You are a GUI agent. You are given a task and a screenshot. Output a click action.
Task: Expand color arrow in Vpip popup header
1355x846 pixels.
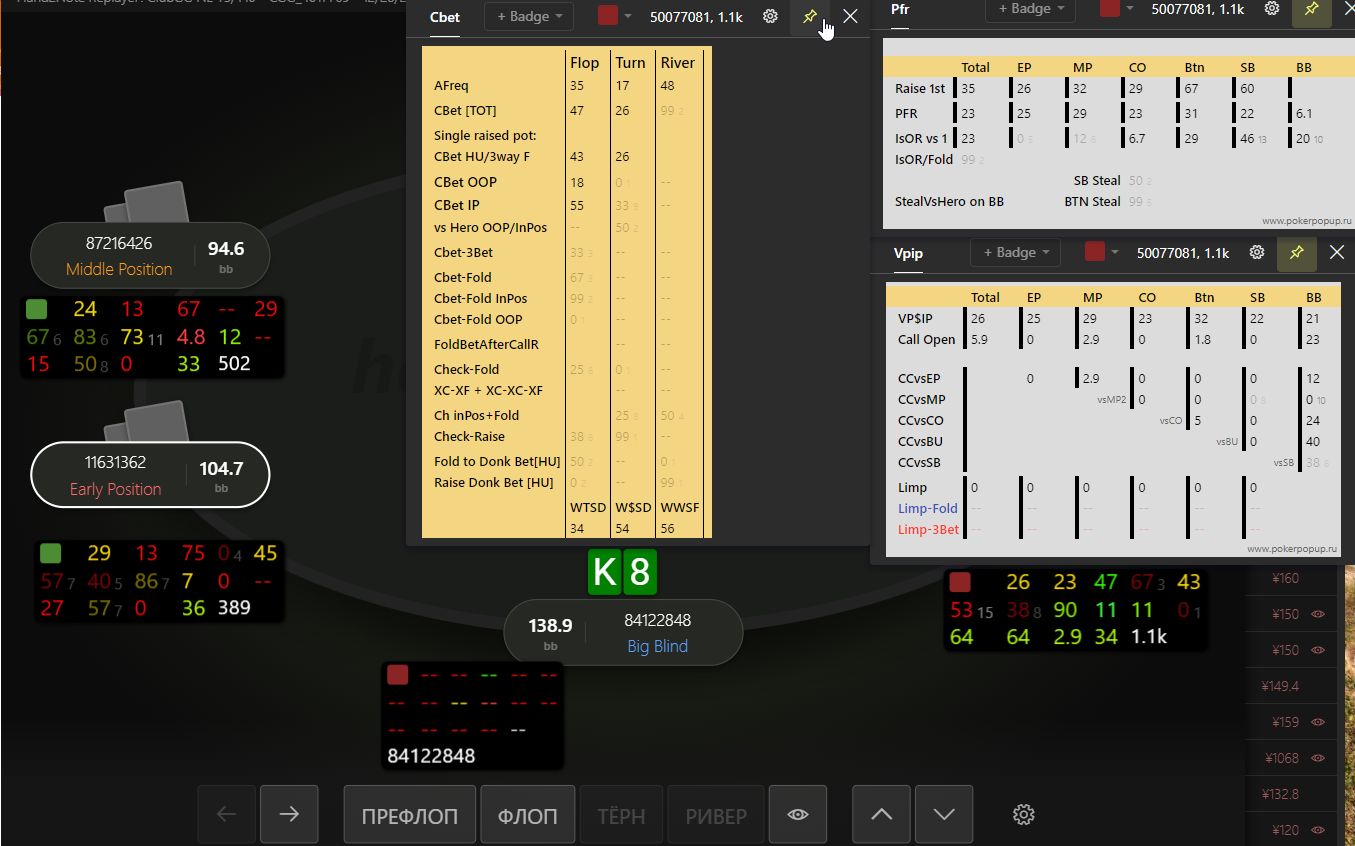pos(1115,252)
